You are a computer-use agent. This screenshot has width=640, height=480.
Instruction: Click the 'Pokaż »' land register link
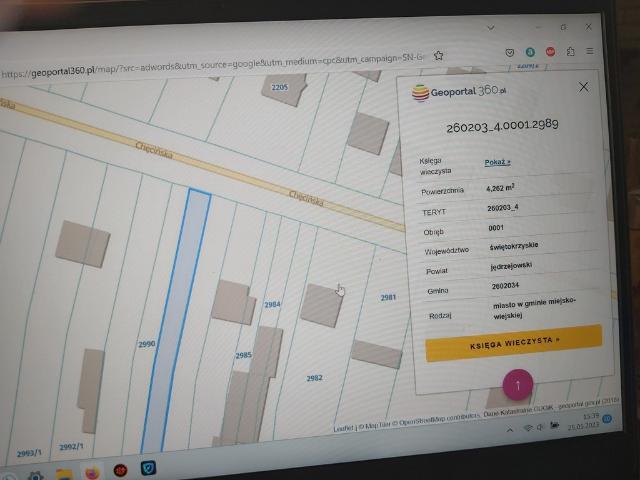click(x=497, y=162)
